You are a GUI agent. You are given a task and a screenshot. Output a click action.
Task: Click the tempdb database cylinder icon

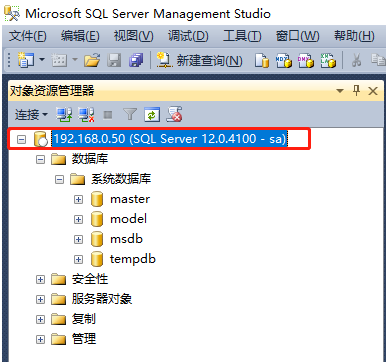(x=97, y=259)
